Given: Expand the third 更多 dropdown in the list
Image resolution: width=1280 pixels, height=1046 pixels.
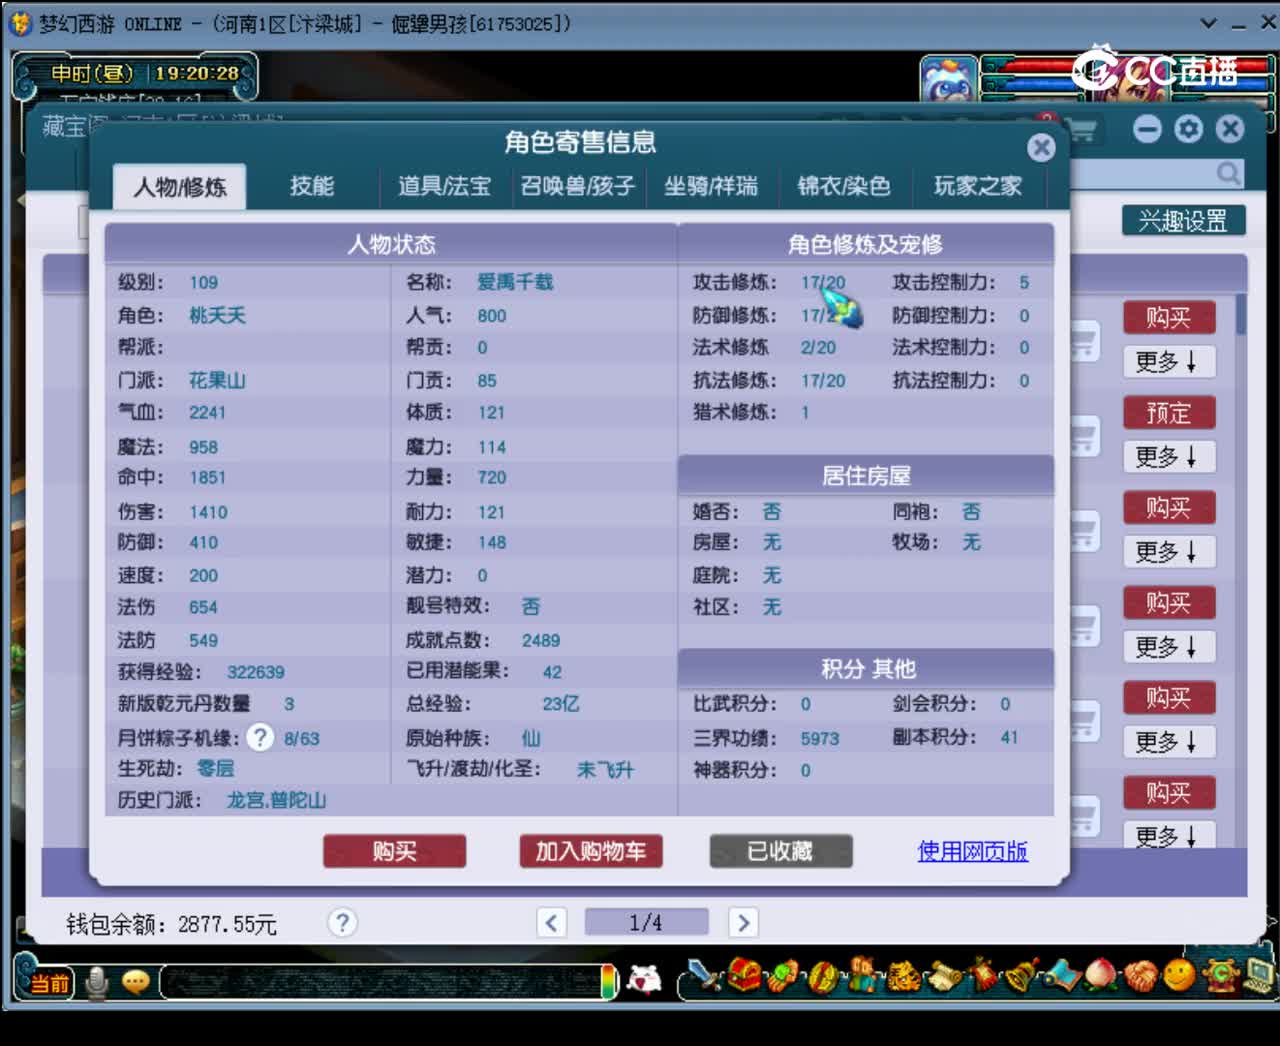Looking at the screenshot, I should (x=1168, y=552).
